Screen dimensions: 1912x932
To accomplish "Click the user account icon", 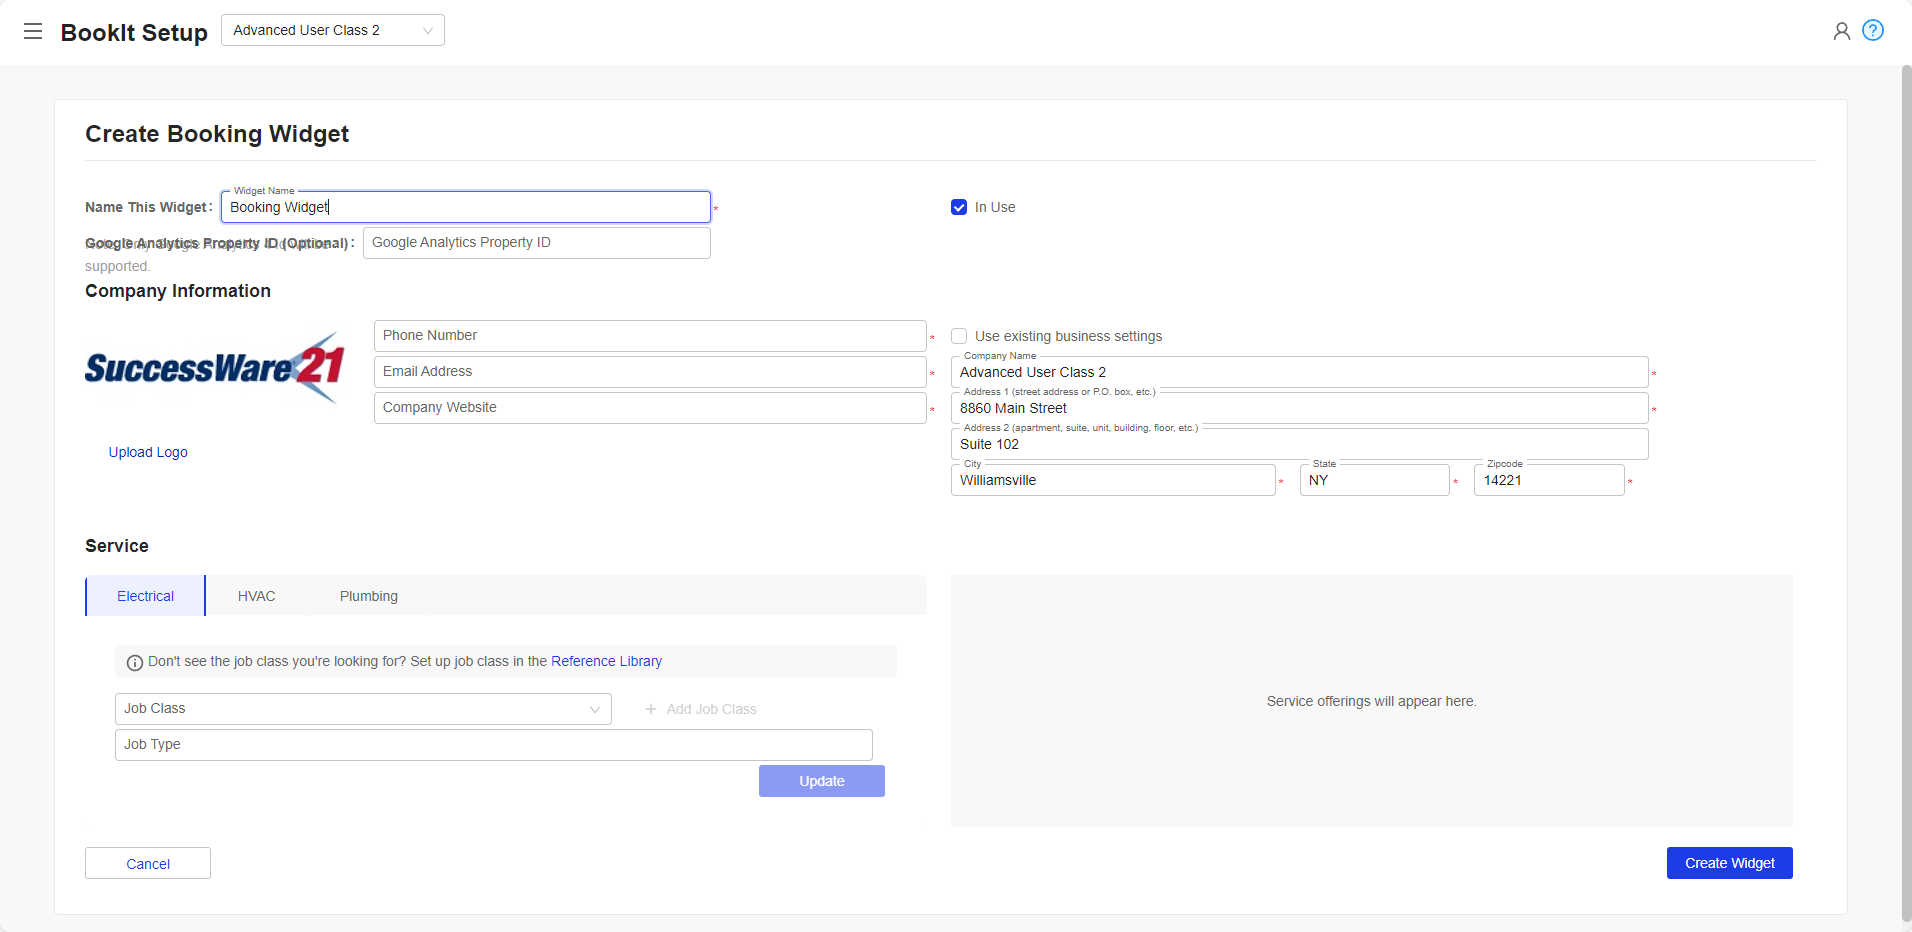I will (1841, 31).
